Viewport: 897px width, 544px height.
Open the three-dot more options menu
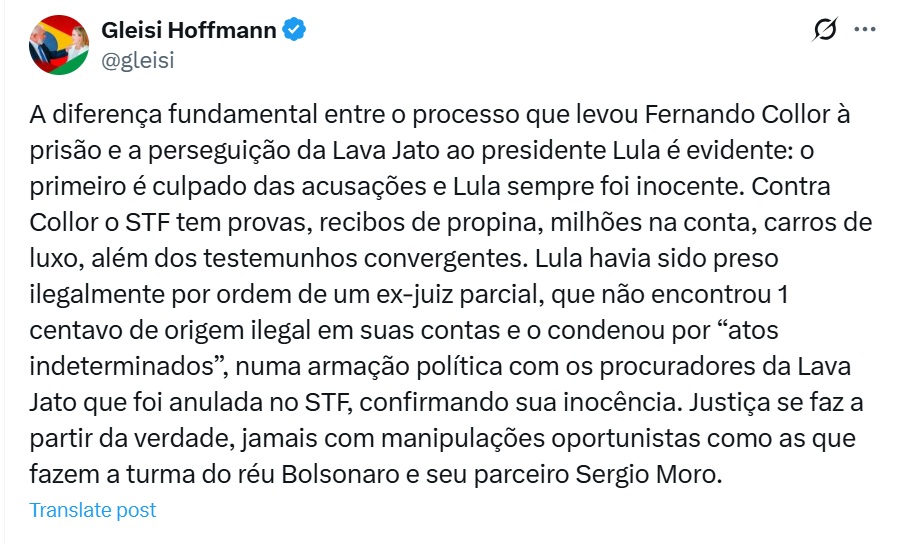(x=865, y=29)
